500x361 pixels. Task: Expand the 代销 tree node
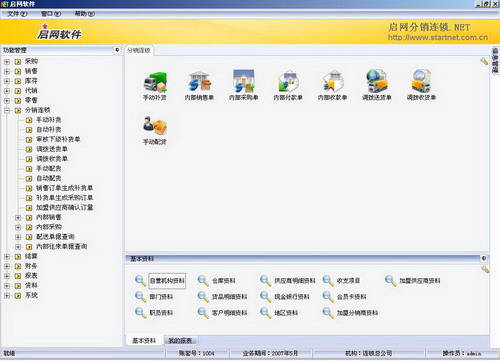pos(7,91)
